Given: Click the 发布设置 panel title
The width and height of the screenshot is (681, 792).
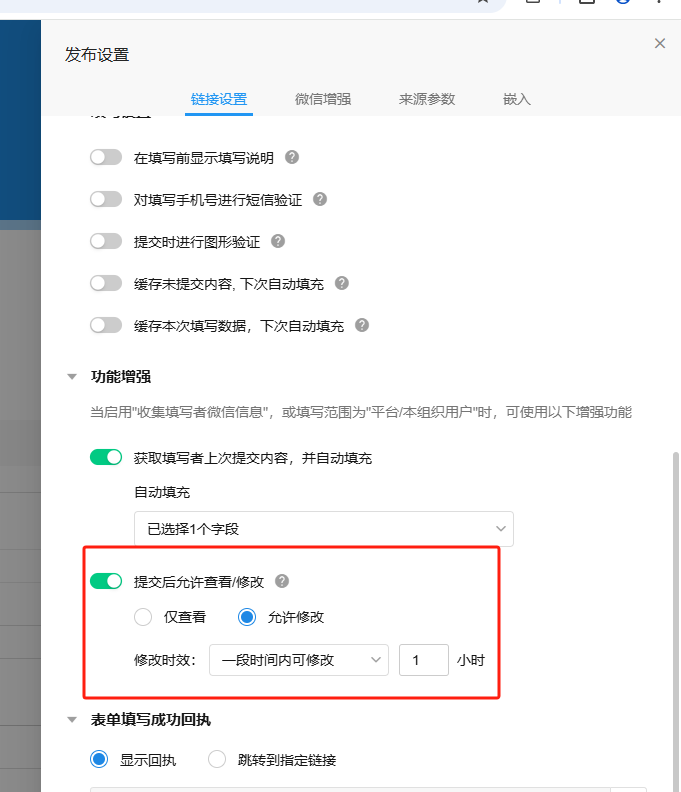Looking at the screenshot, I should click(x=97, y=55).
